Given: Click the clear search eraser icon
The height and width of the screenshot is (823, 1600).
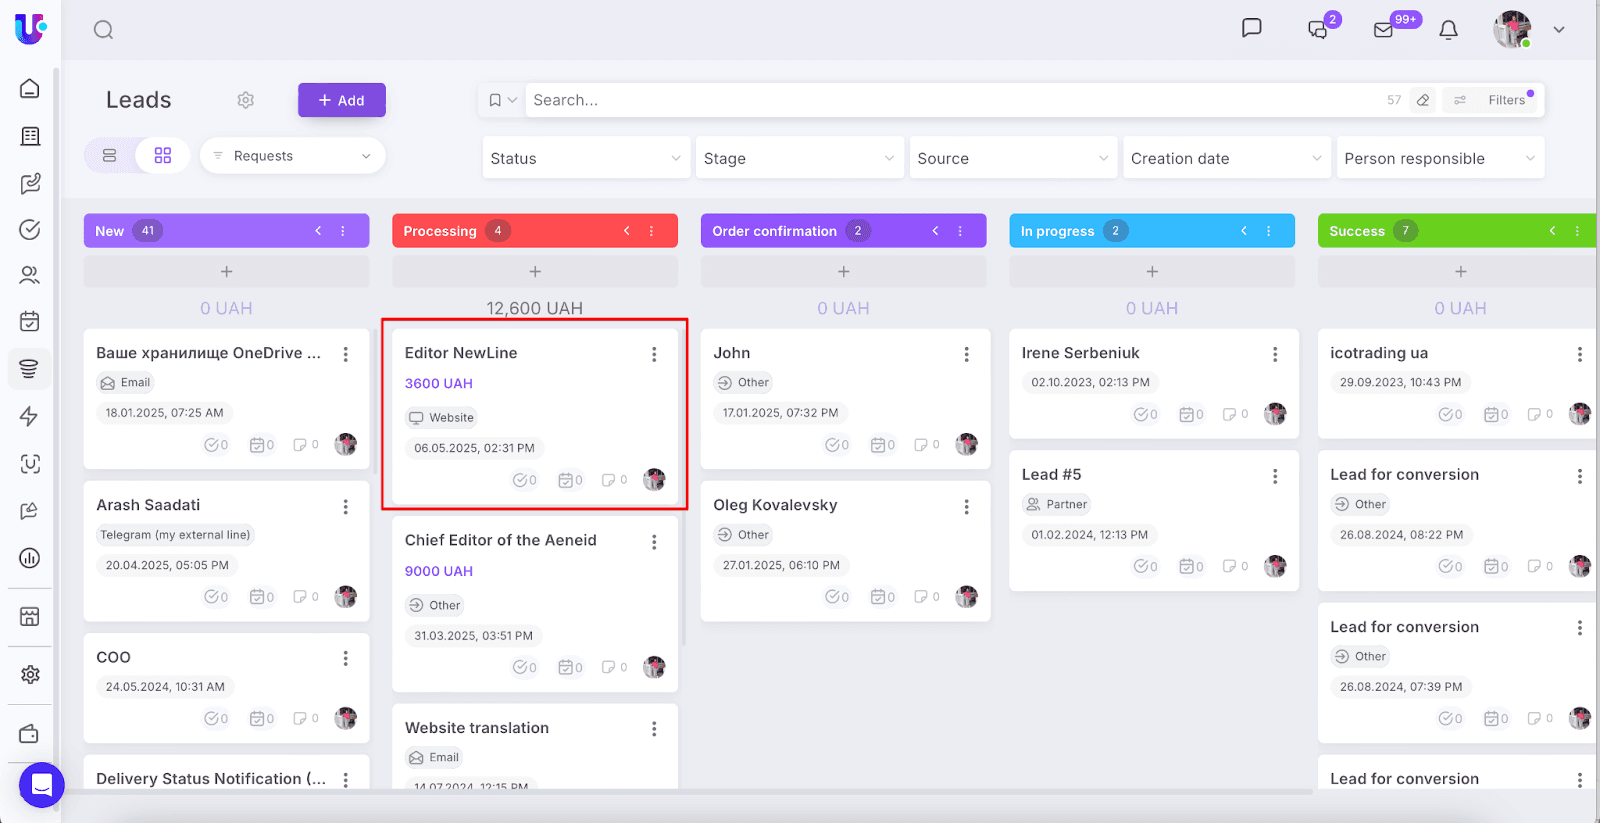Looking at the screenshot, I should (1423, 100).
